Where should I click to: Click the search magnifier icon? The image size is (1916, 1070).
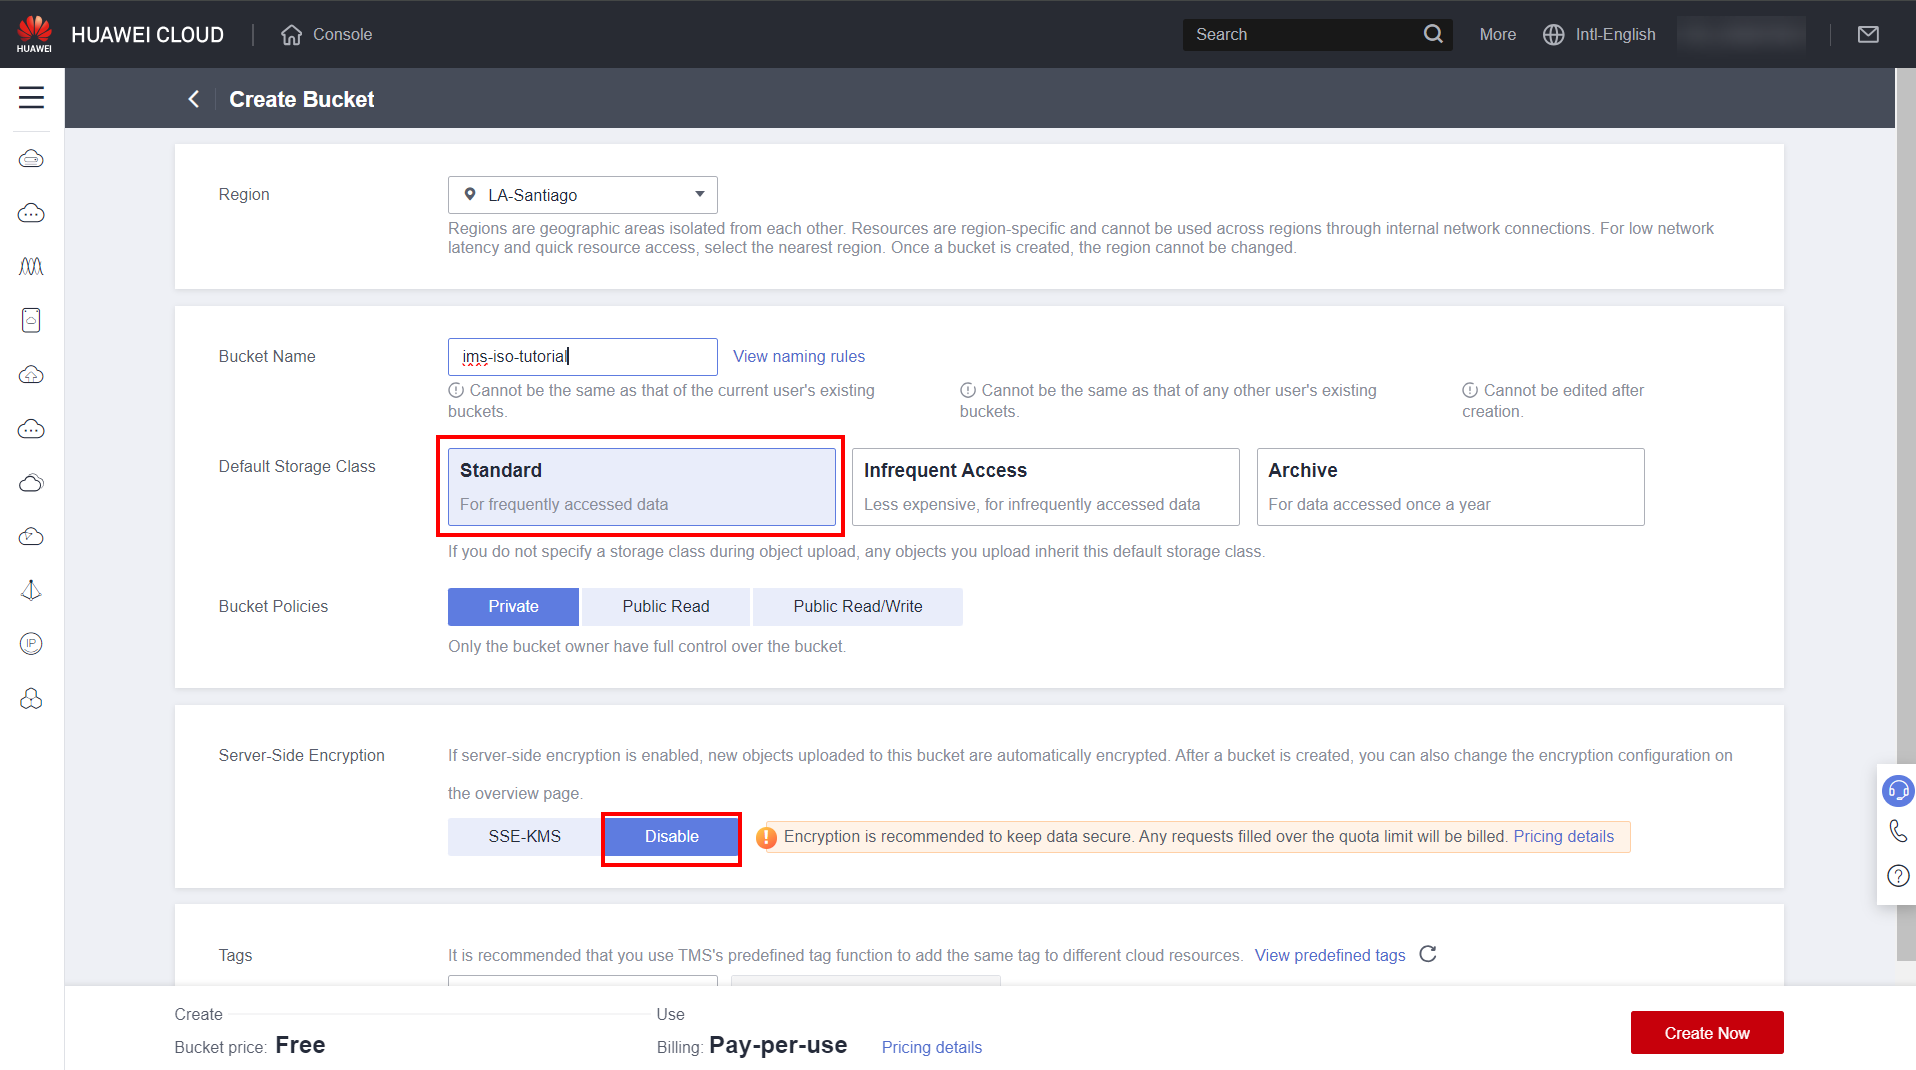pos(1432,34)
